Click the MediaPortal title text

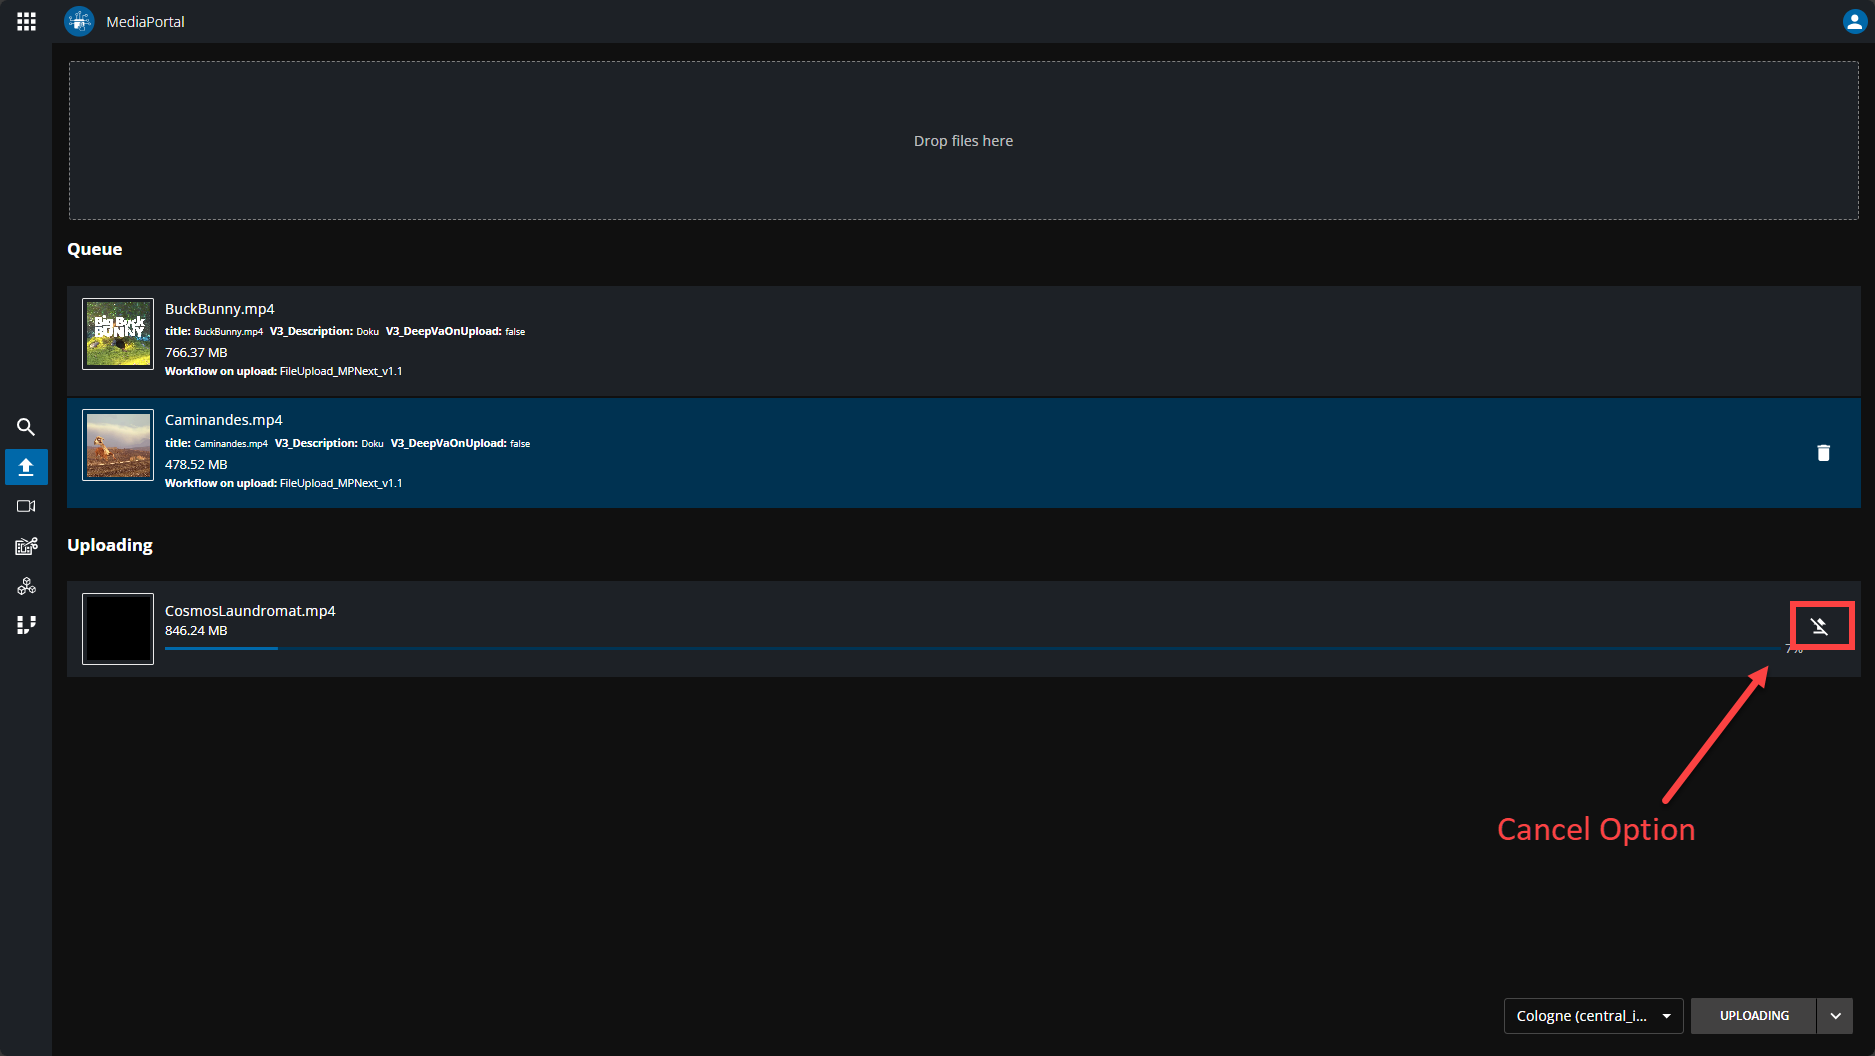(x=145, y=22)
